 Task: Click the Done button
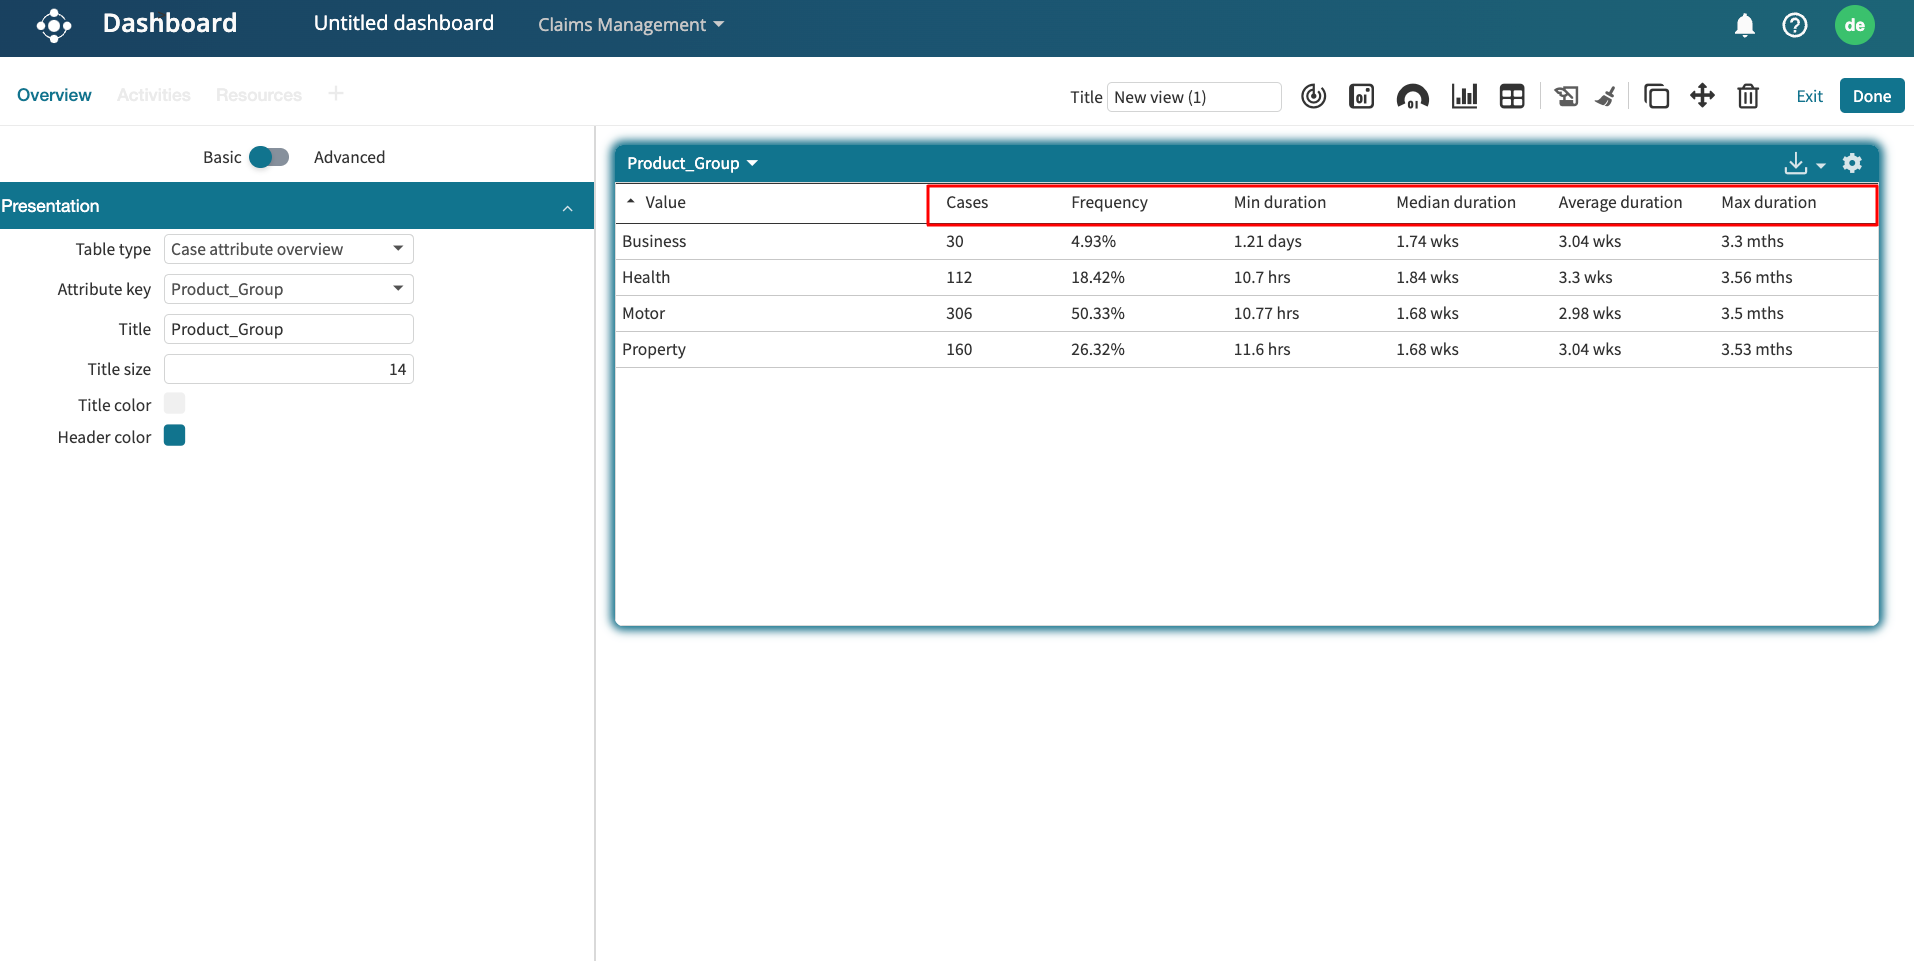click(1871, 96)
